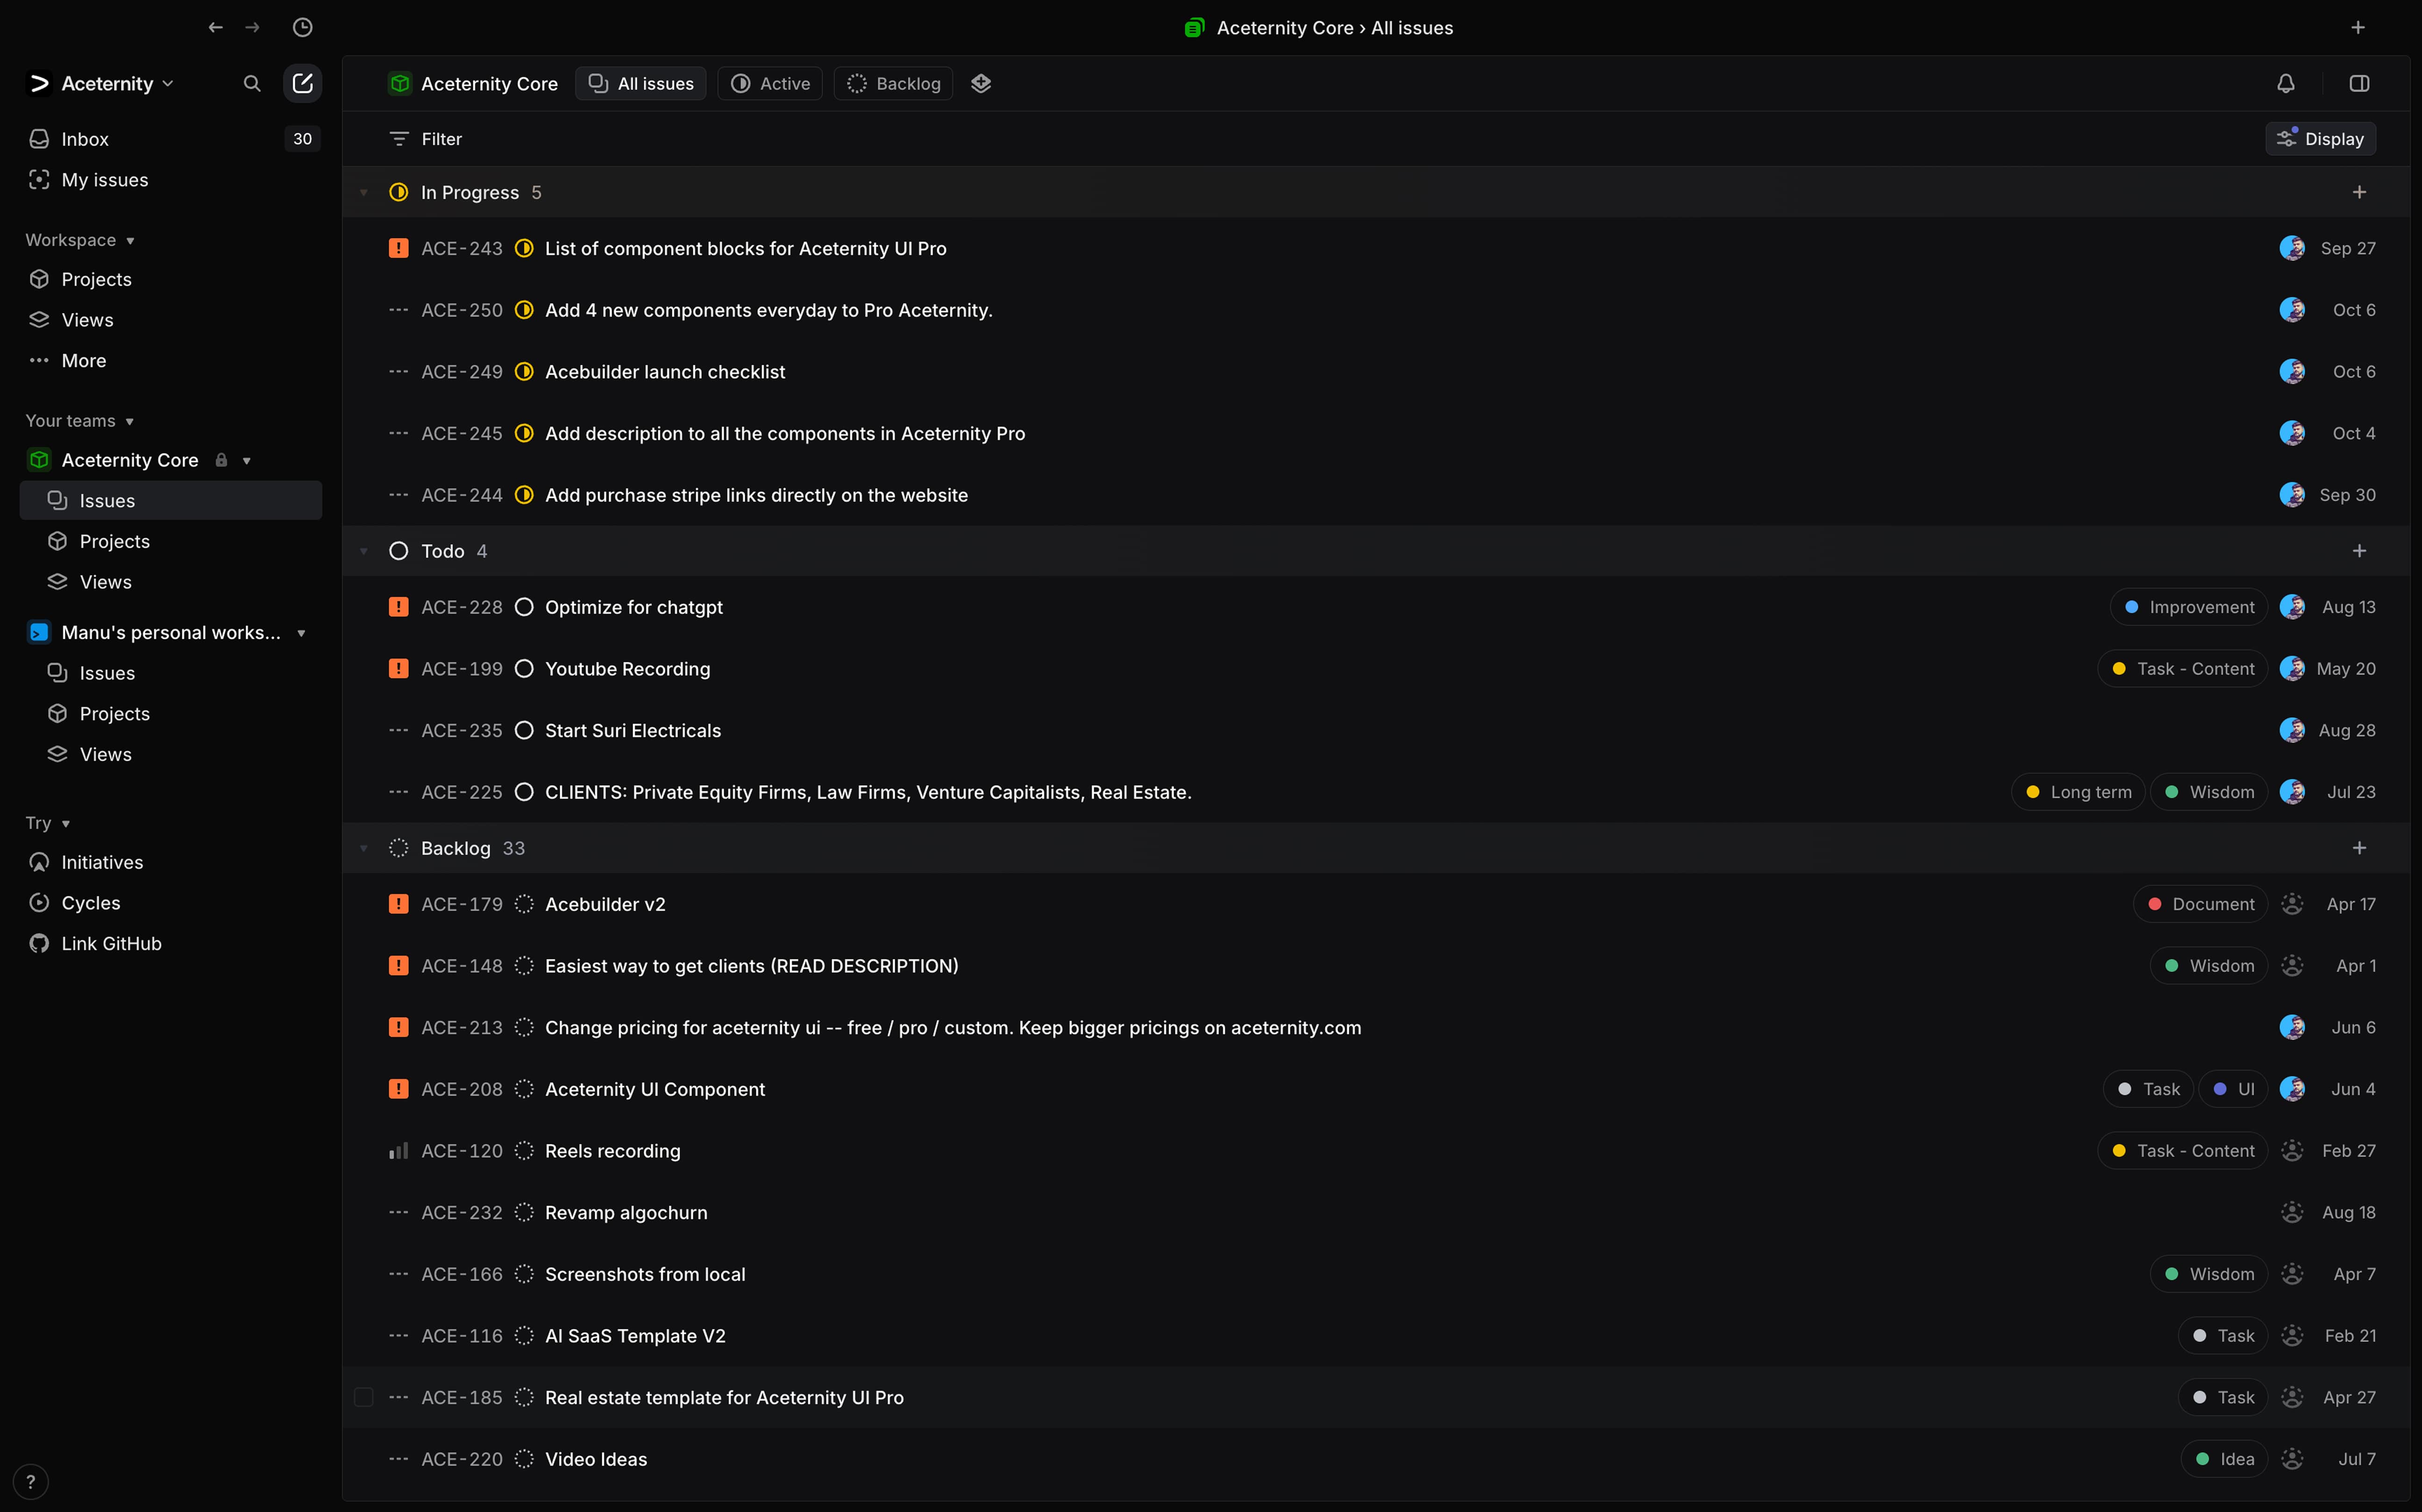Viewport: 2422px width, 1512px height.
Task: Click the in-progress status icon of ACE-243
Action: [x=524, y=248]
